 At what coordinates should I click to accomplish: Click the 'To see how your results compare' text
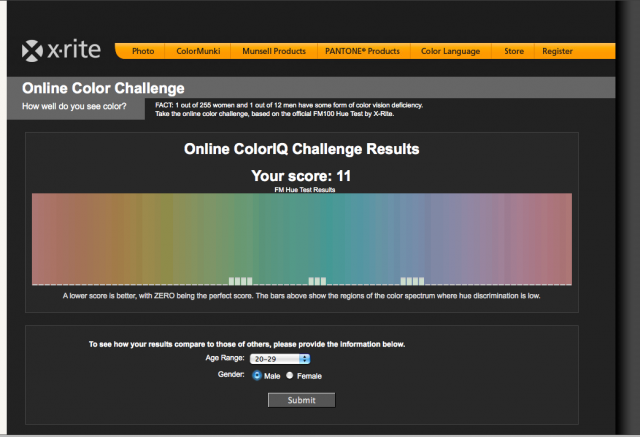coord(247,344)
